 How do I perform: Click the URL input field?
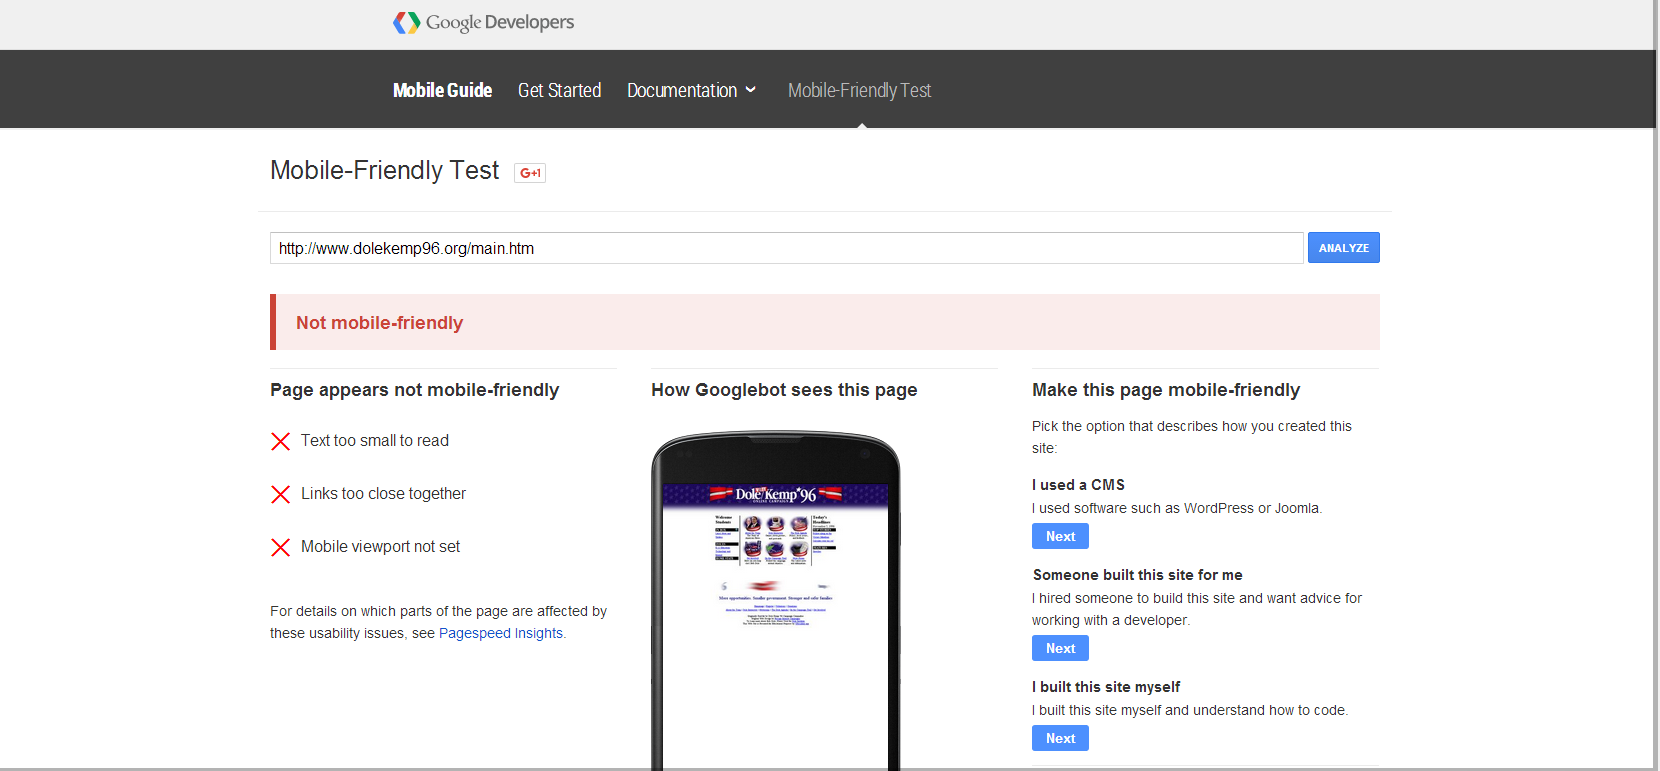786,248
